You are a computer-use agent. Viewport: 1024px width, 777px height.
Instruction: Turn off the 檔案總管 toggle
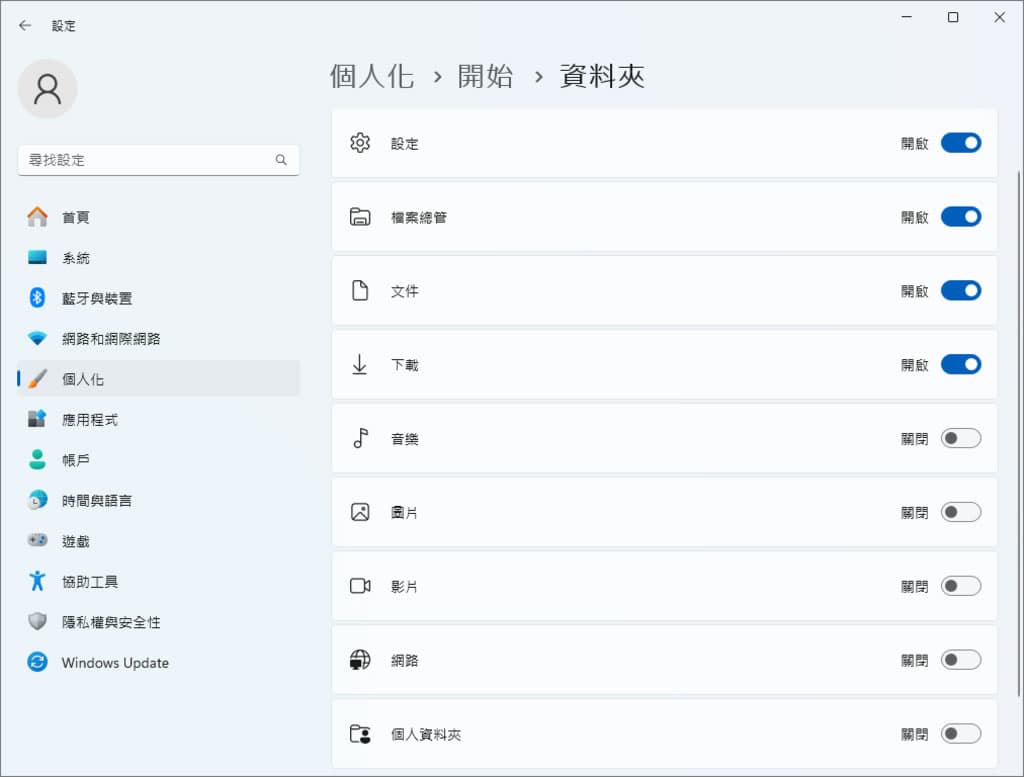coord(961,217)
